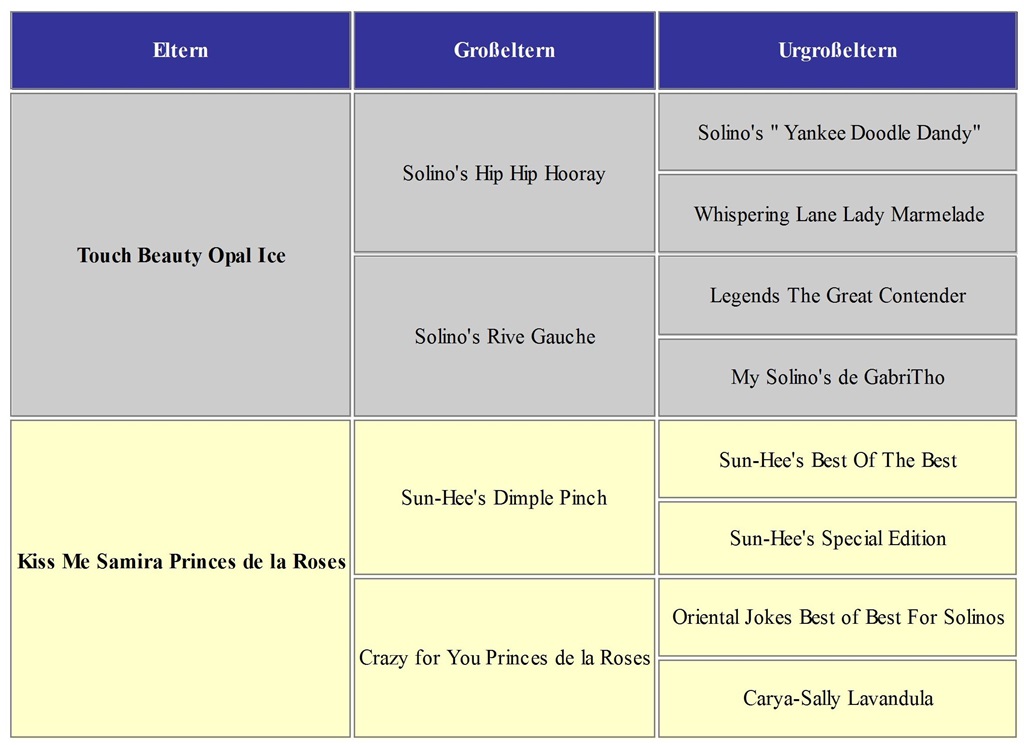The width and height of the screenshot is (1024, 745).
Task: Click Sun-Hee's Special Edition cell
Action: click(838, 539)
